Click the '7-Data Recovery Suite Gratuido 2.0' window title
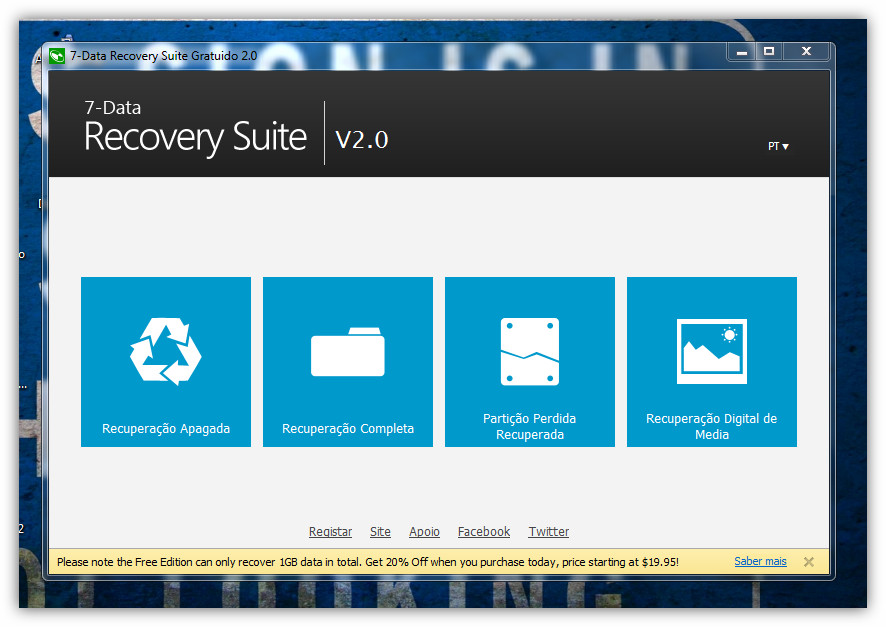 163,56
